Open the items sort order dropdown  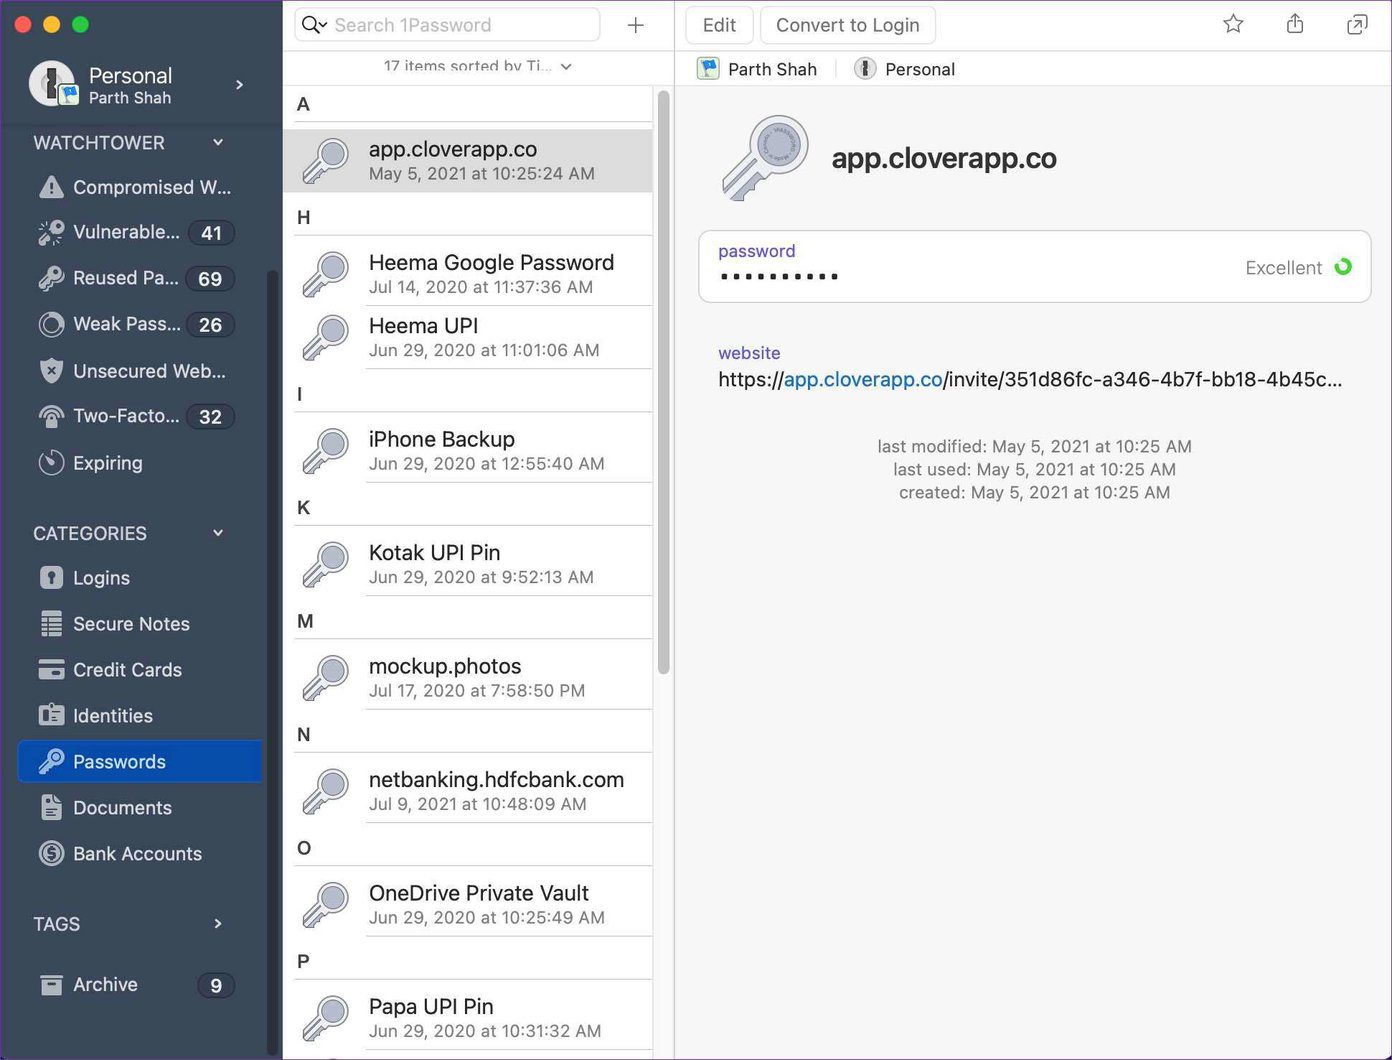tap(477, 66)
